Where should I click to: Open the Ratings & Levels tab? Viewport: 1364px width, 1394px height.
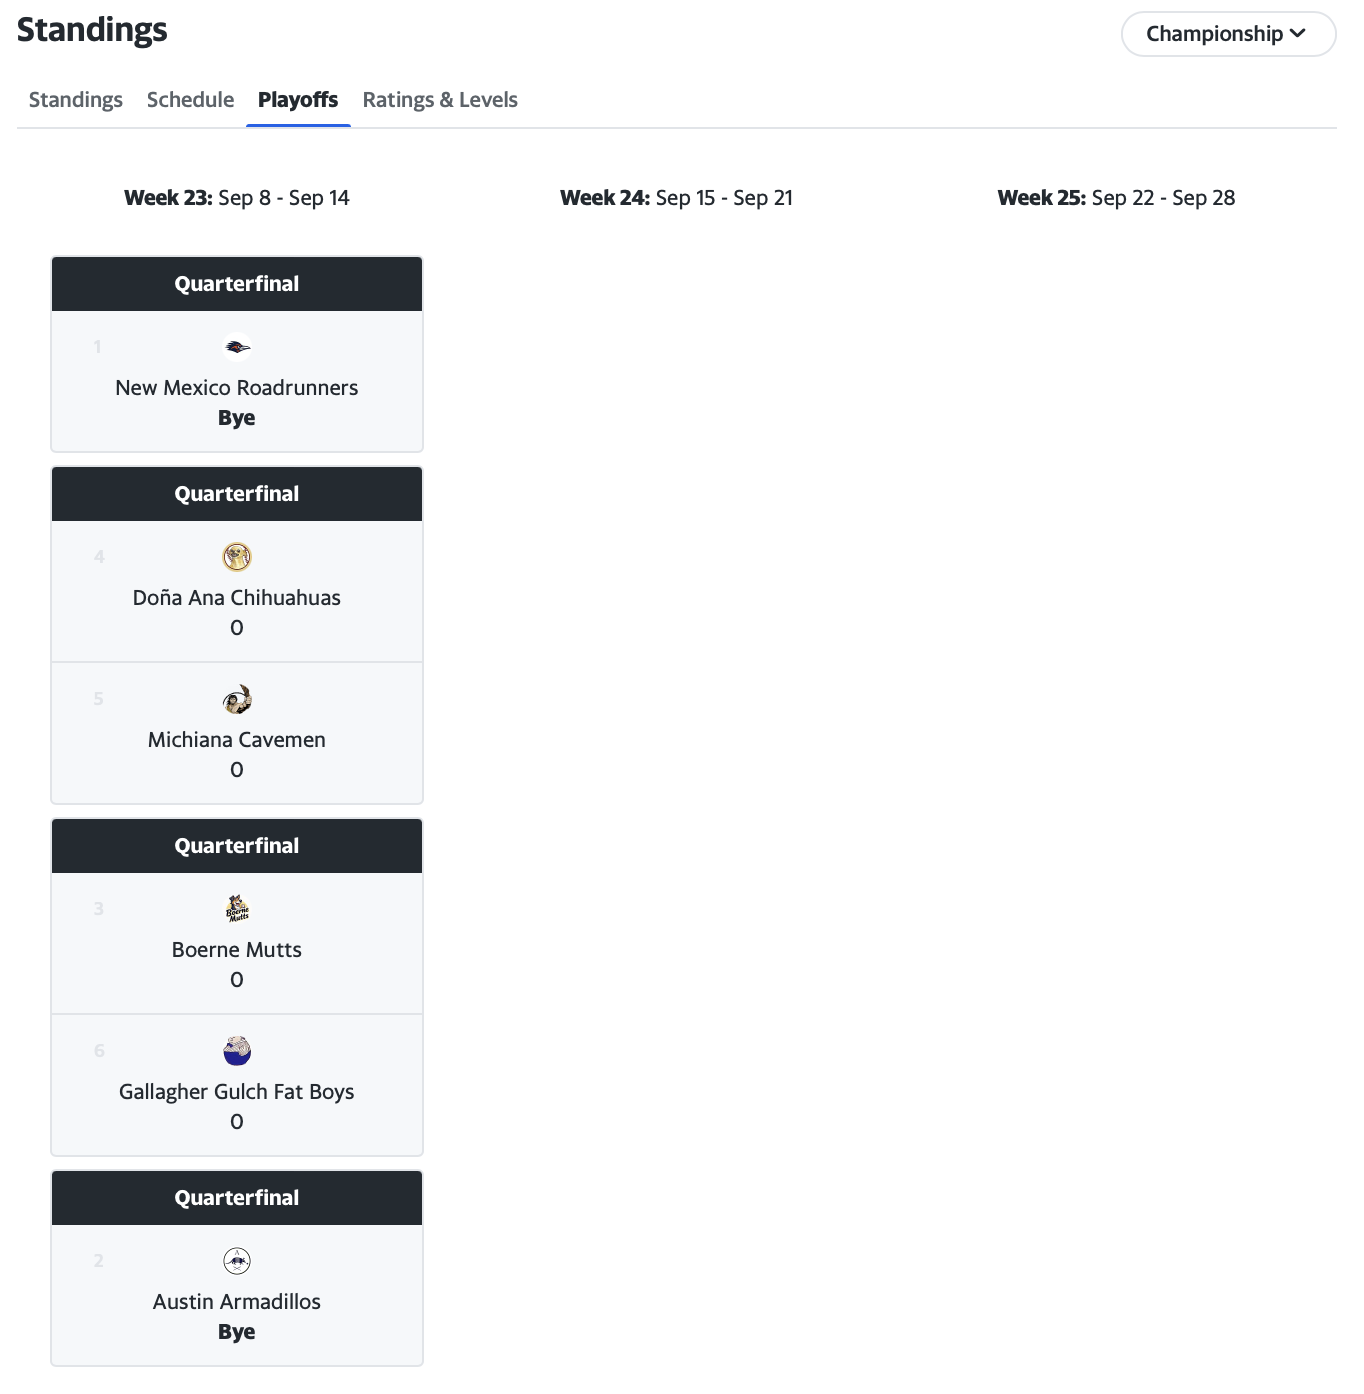[x=440, y=100]
